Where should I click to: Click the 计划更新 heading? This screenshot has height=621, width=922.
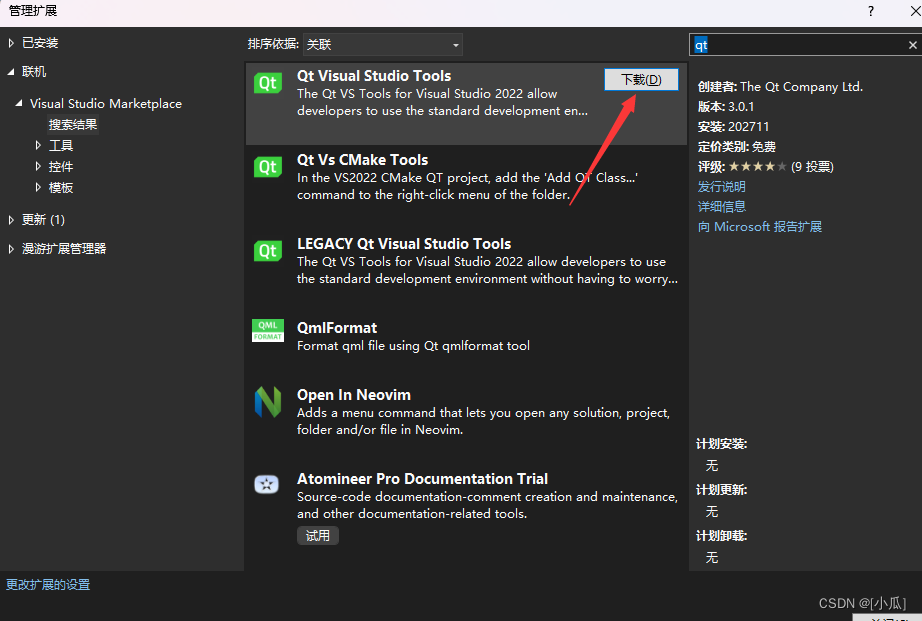tap(721, 490)
